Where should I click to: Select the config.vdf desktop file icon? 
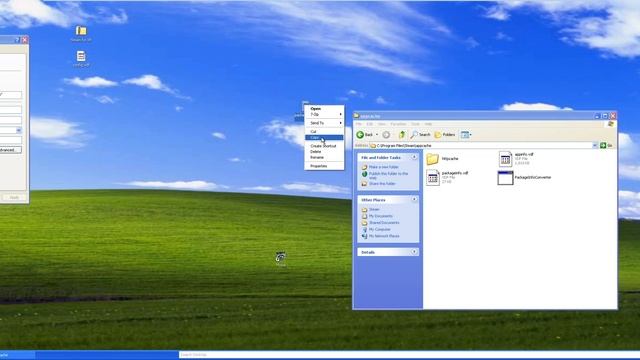(x=81, y=56)
